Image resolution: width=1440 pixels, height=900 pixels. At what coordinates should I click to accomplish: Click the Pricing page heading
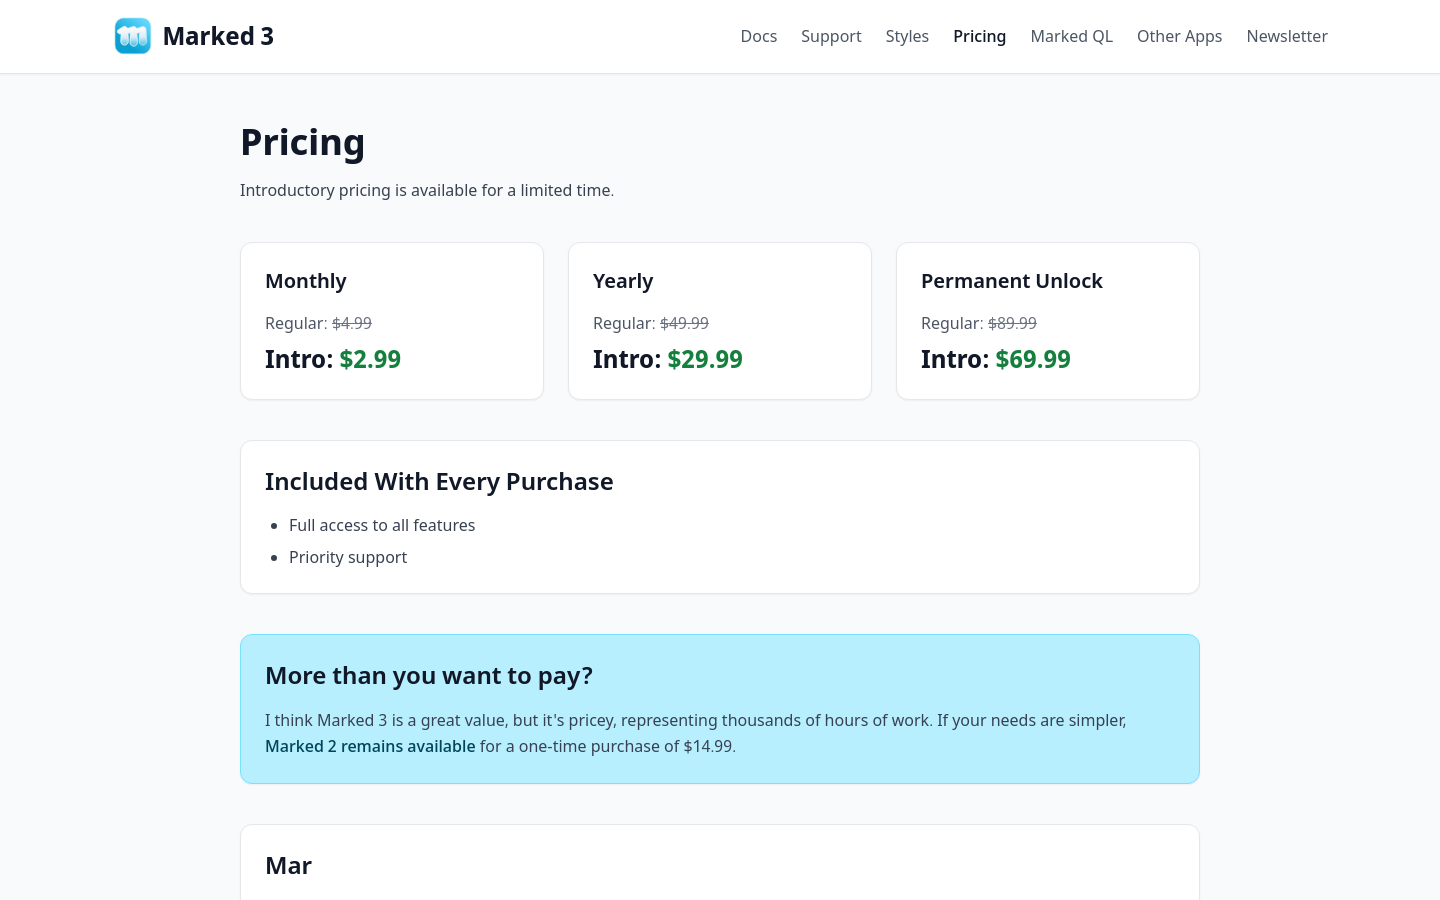tap(303, 142)
